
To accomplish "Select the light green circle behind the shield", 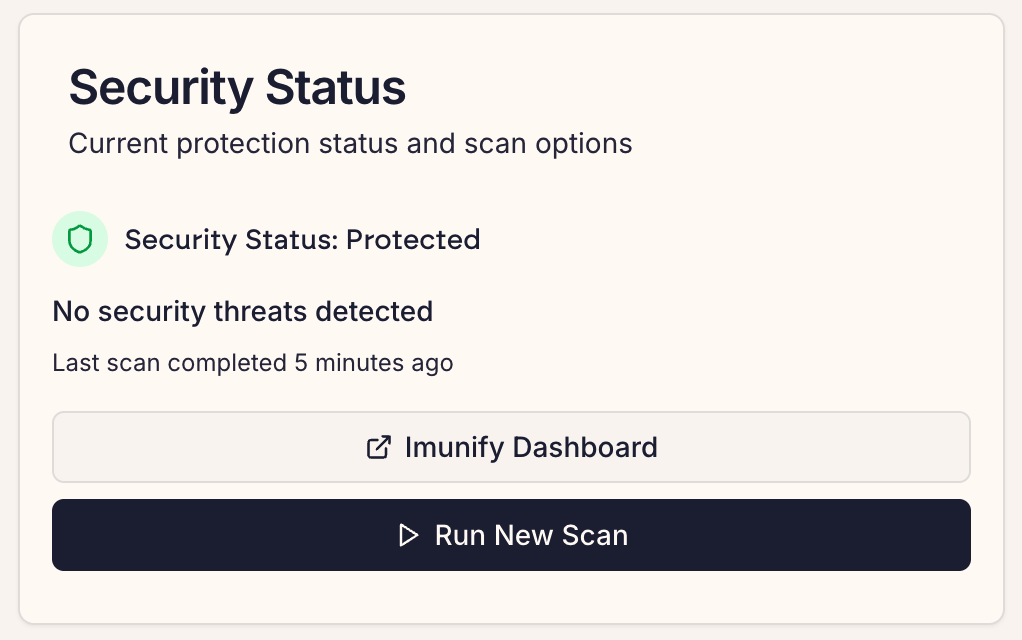I will click(x=80, y=239).
